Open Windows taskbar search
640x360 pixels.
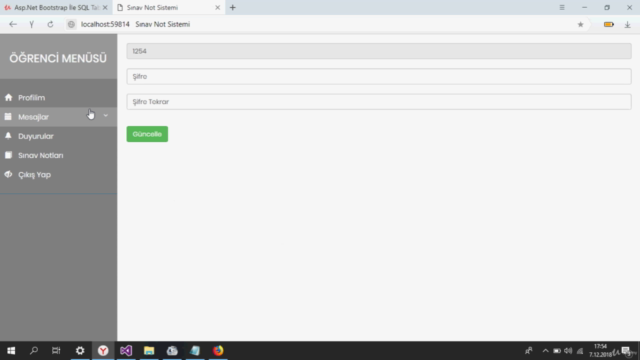click(34, 351)
